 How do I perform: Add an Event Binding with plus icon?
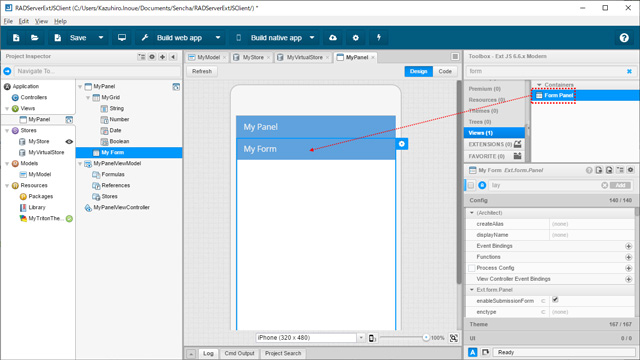click(629, 247)
